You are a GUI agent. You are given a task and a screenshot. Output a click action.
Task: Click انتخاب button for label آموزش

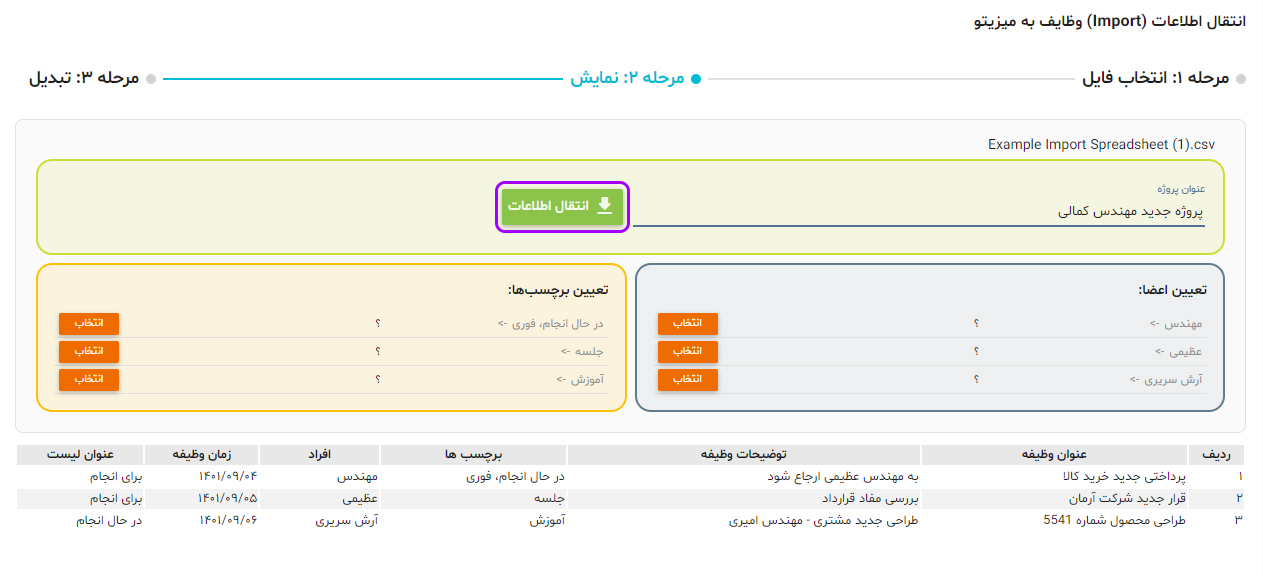tap(89, 380)
